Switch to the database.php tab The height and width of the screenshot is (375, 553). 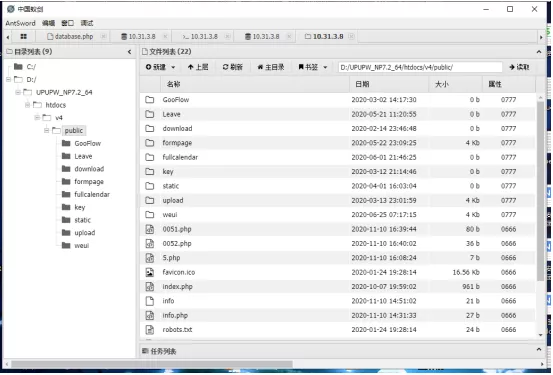pos(70,36)
